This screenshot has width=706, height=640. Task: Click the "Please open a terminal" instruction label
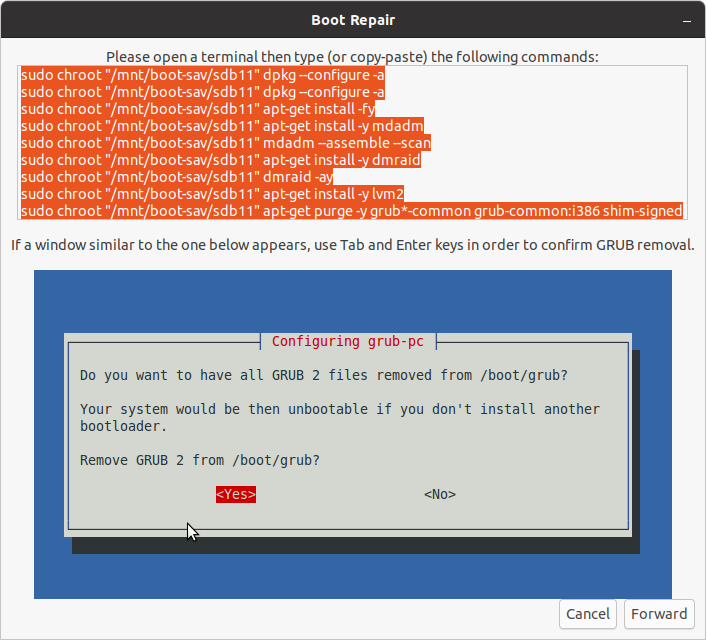[352, 57]
